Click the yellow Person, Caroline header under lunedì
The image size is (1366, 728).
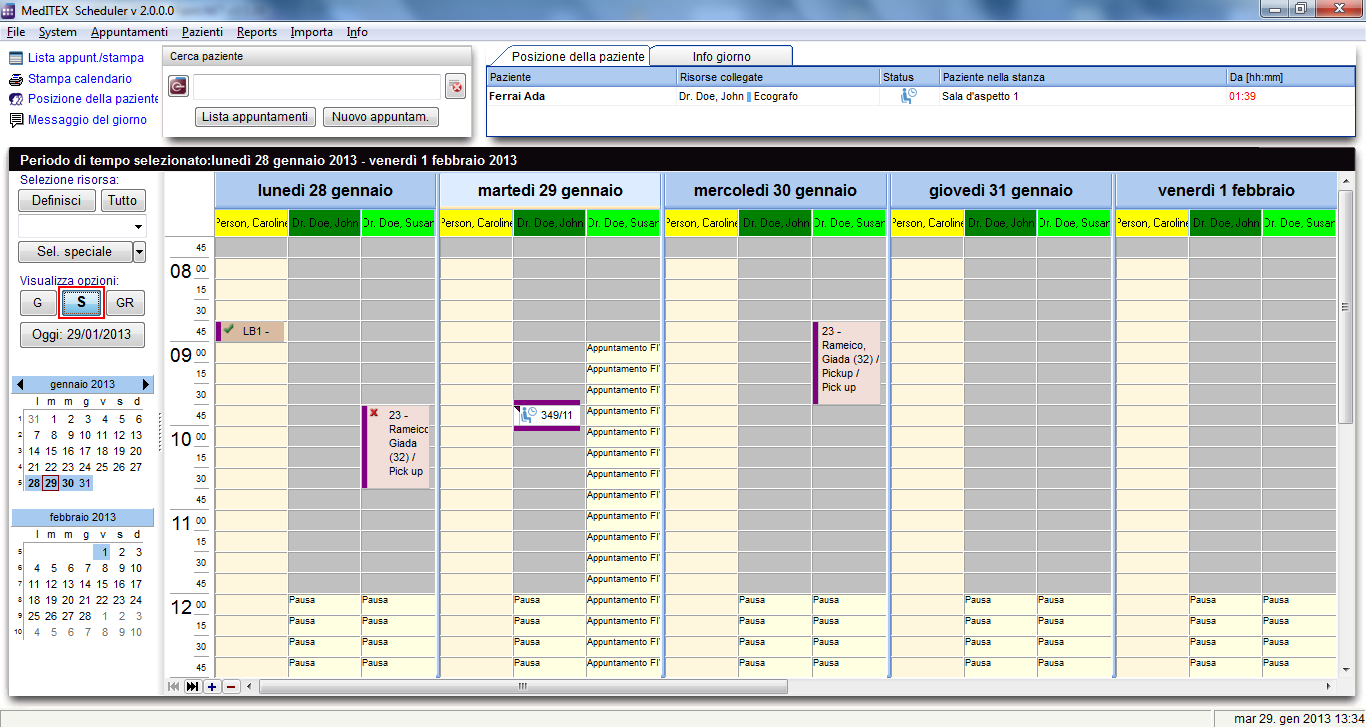[251, 223]
